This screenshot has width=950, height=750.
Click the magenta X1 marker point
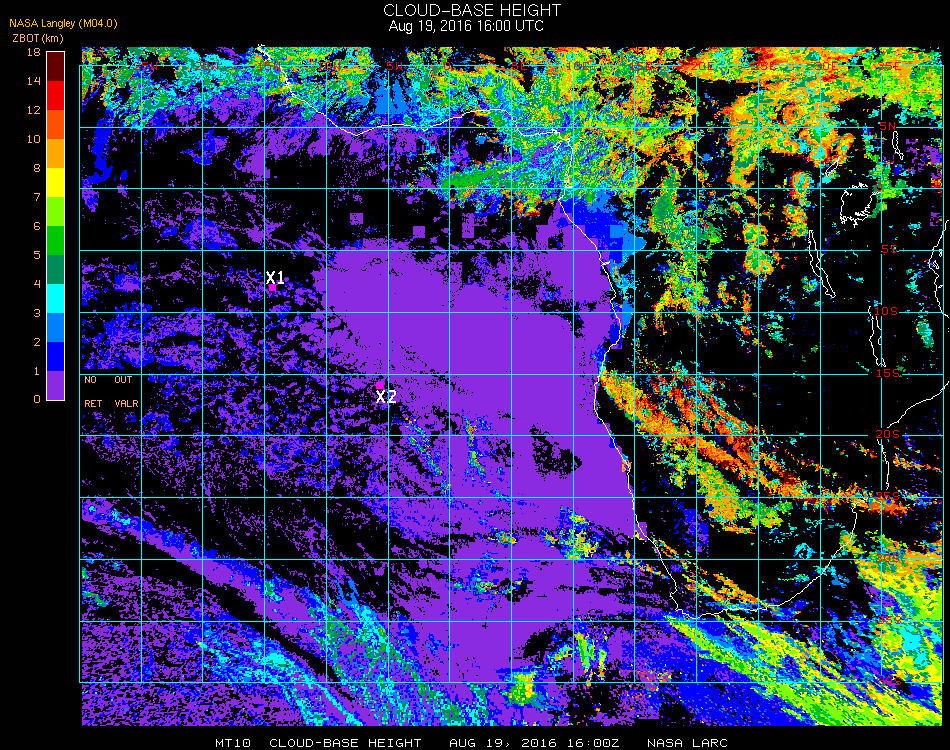coord(273,288)
